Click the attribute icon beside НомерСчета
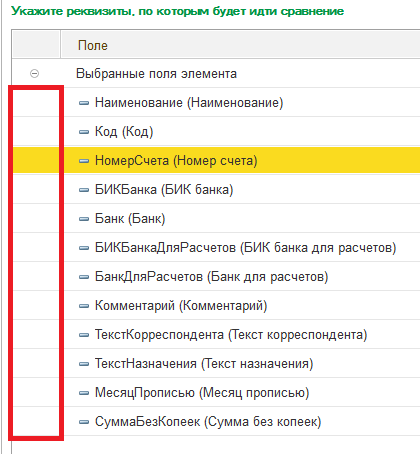 click(x=84, y=161)
